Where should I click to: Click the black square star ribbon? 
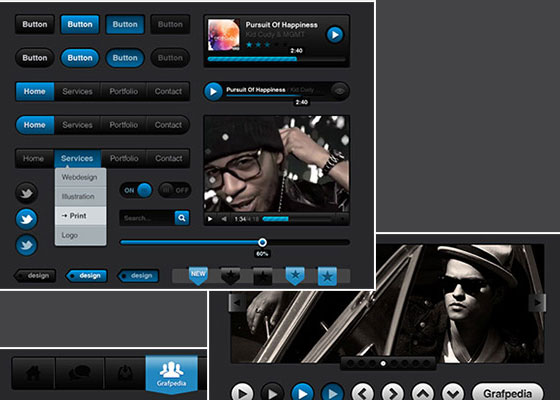pos(262,276)
